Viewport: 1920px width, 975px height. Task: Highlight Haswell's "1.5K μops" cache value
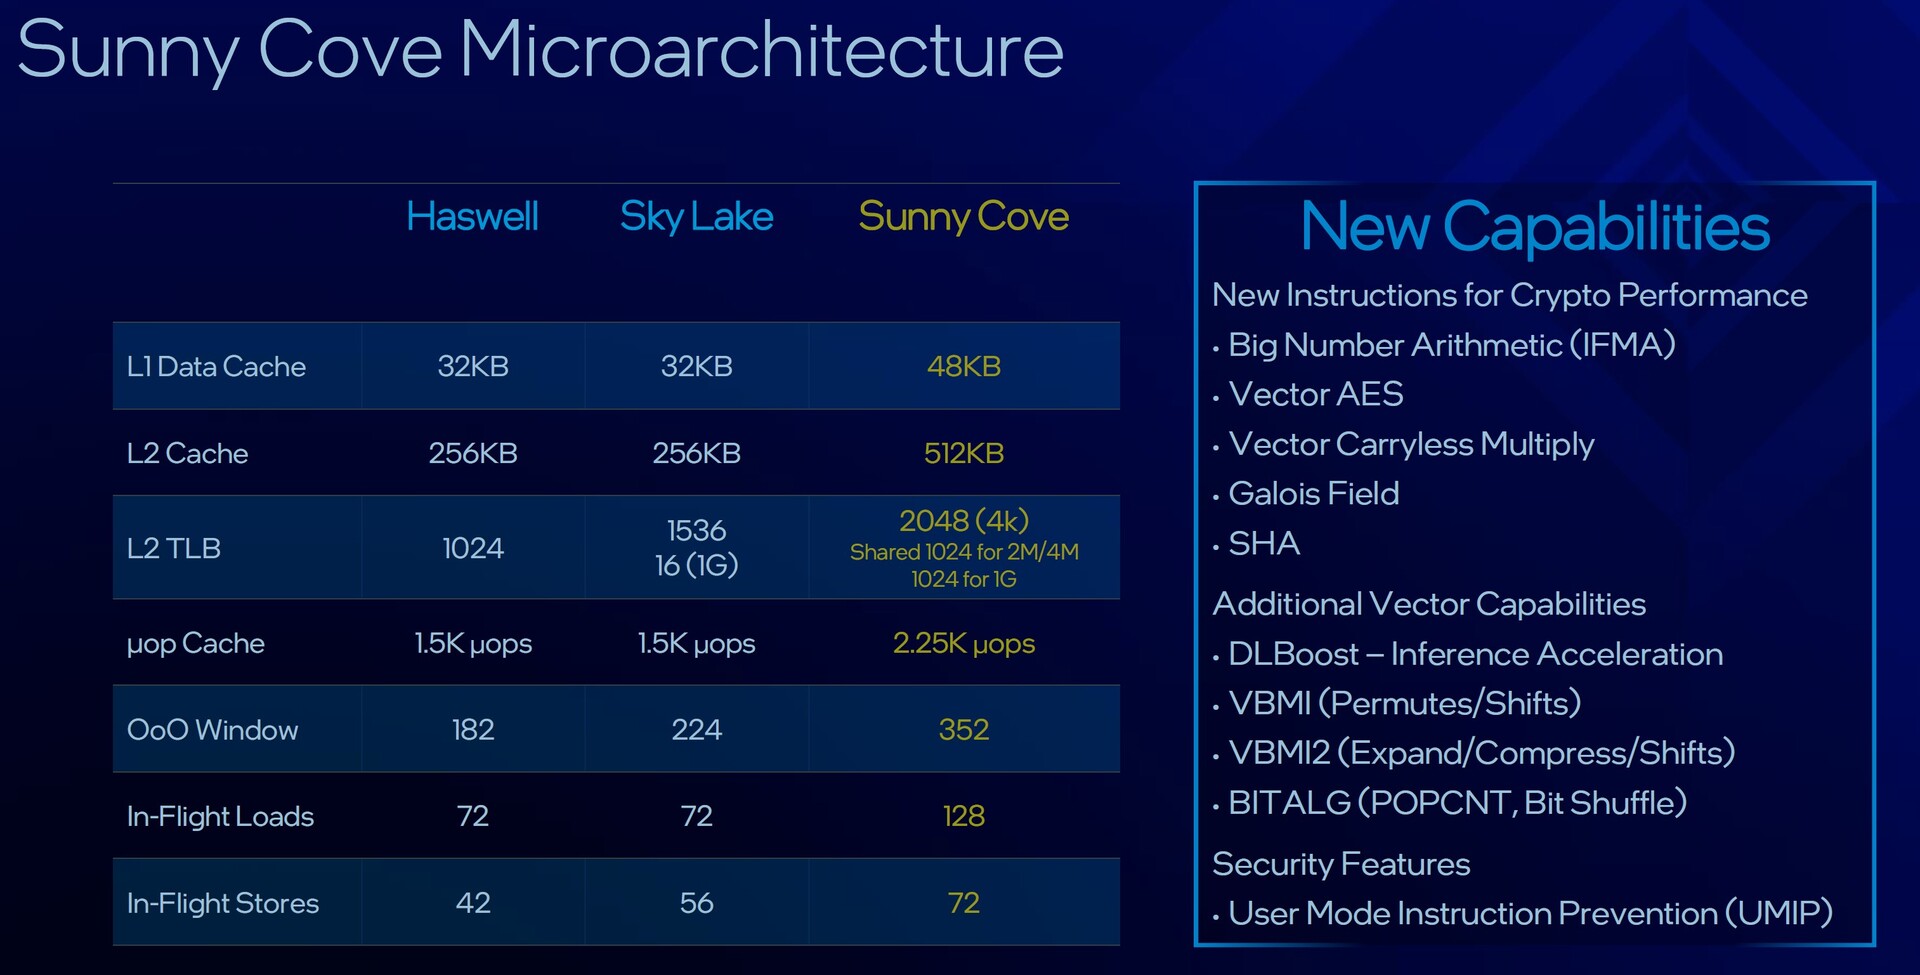tap(473, 643)
